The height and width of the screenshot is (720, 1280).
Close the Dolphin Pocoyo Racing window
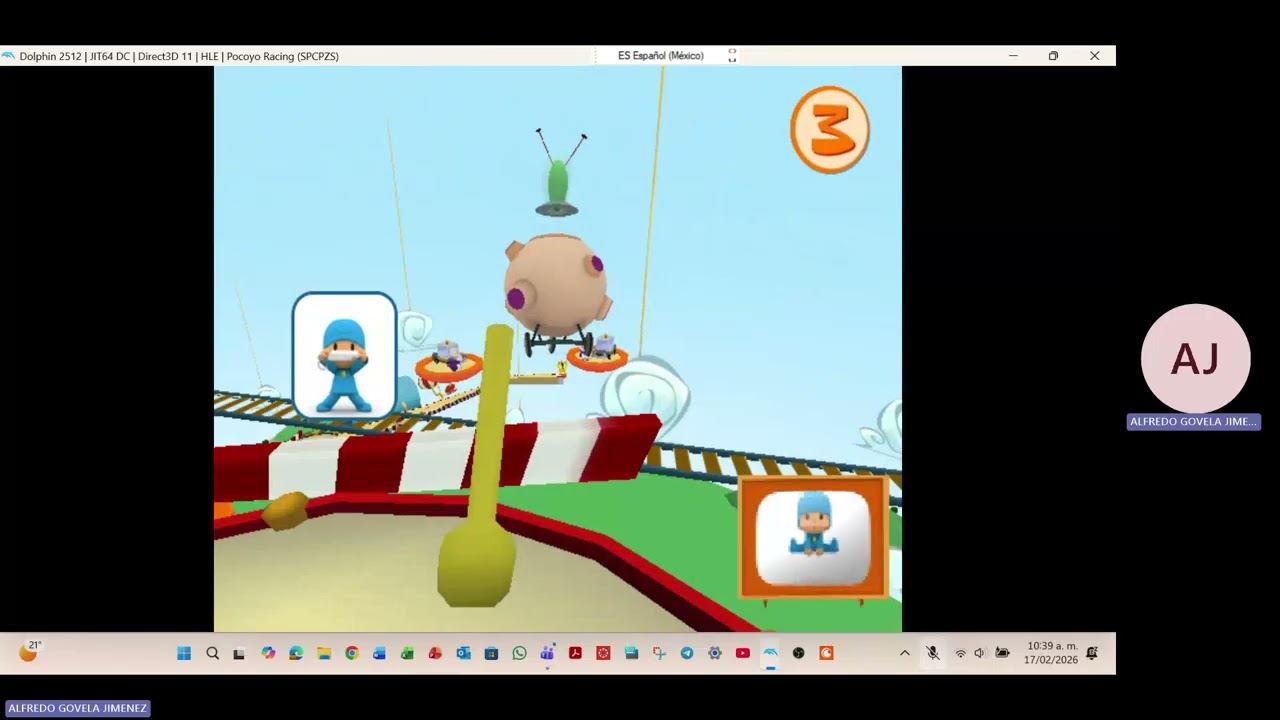tap(1095, 56)
